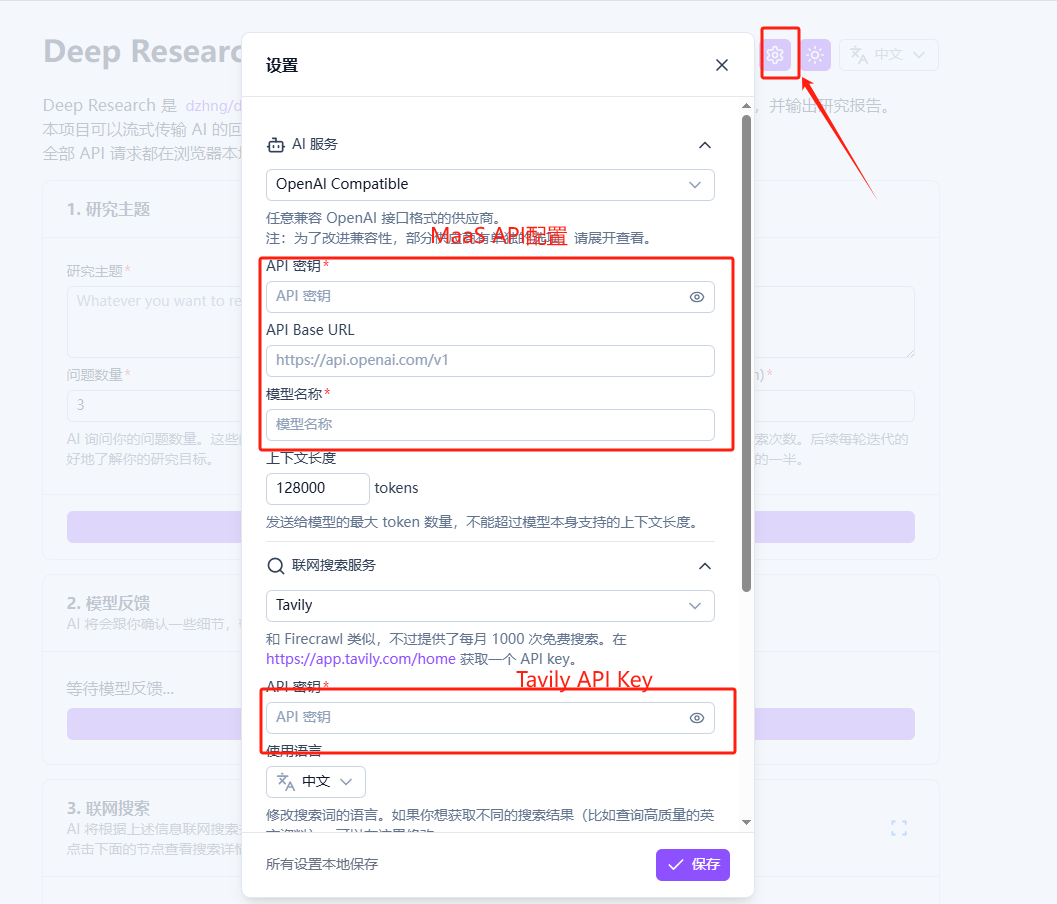
Task: Click the 模型名称 input field
Action: coord(490,425)
